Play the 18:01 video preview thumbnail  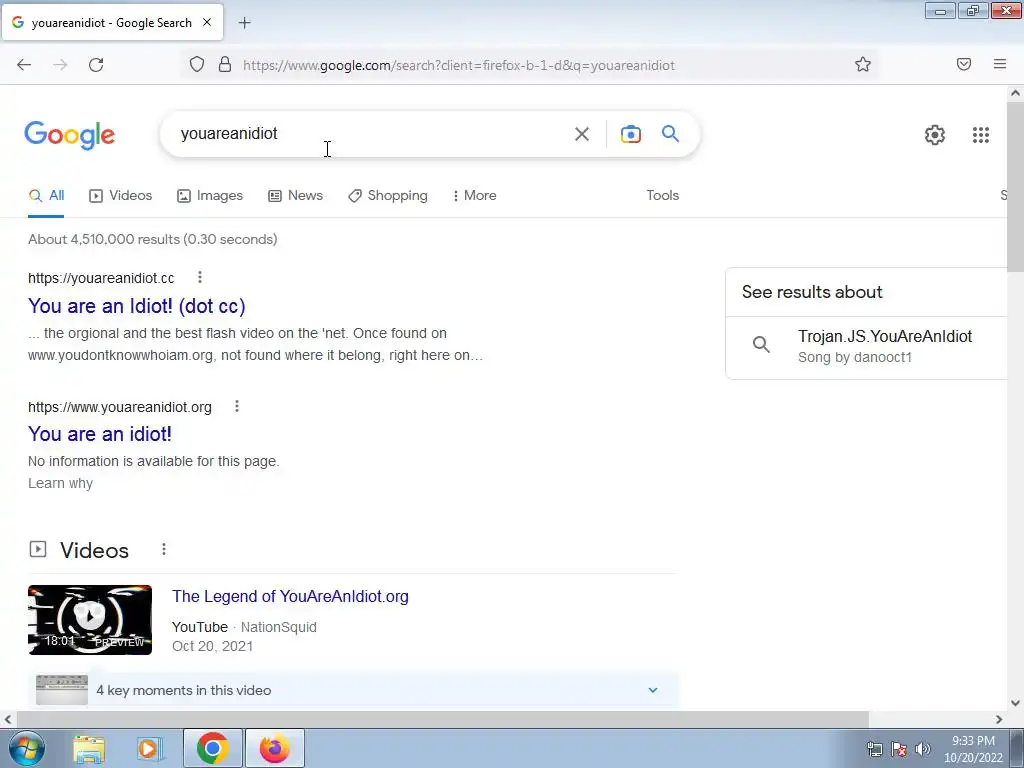pyautogui.click(x=90, y=620)
